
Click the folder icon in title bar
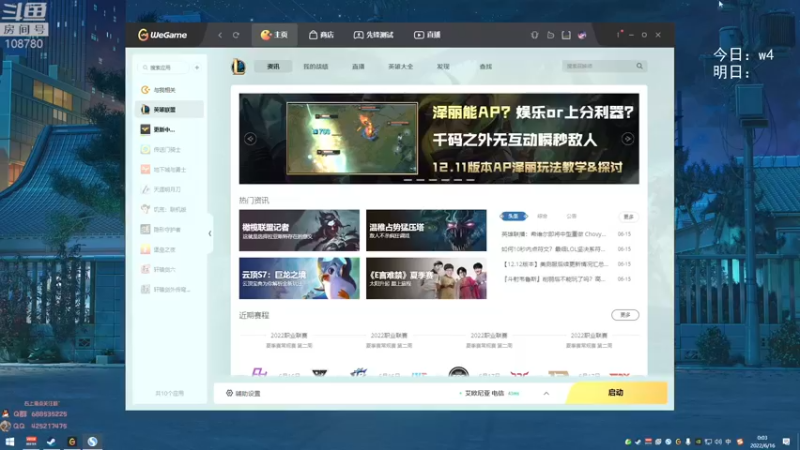(x=550, y=35)
